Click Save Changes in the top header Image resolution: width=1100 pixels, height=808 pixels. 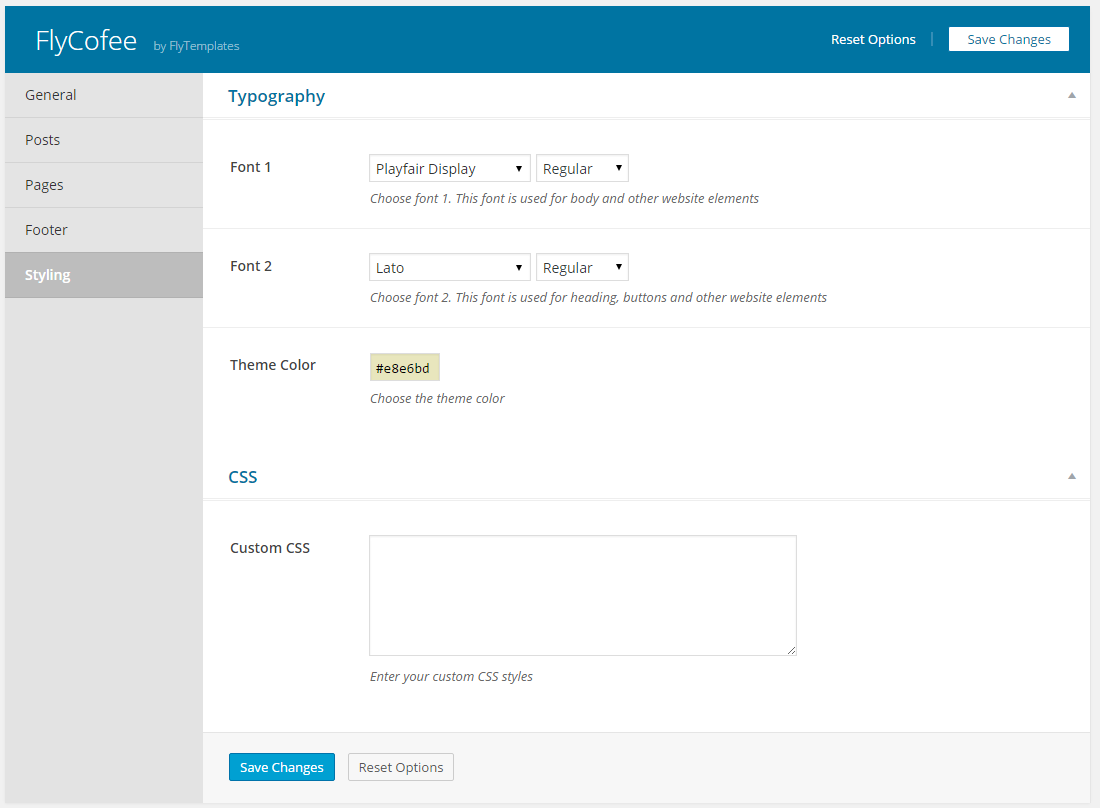coord(1008,39)
